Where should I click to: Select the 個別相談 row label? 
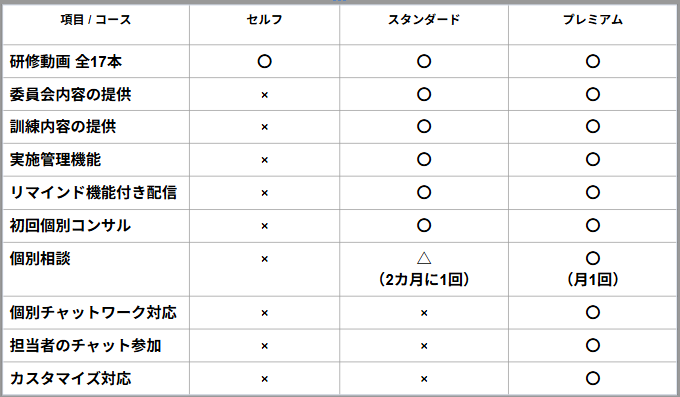point(40,259)
